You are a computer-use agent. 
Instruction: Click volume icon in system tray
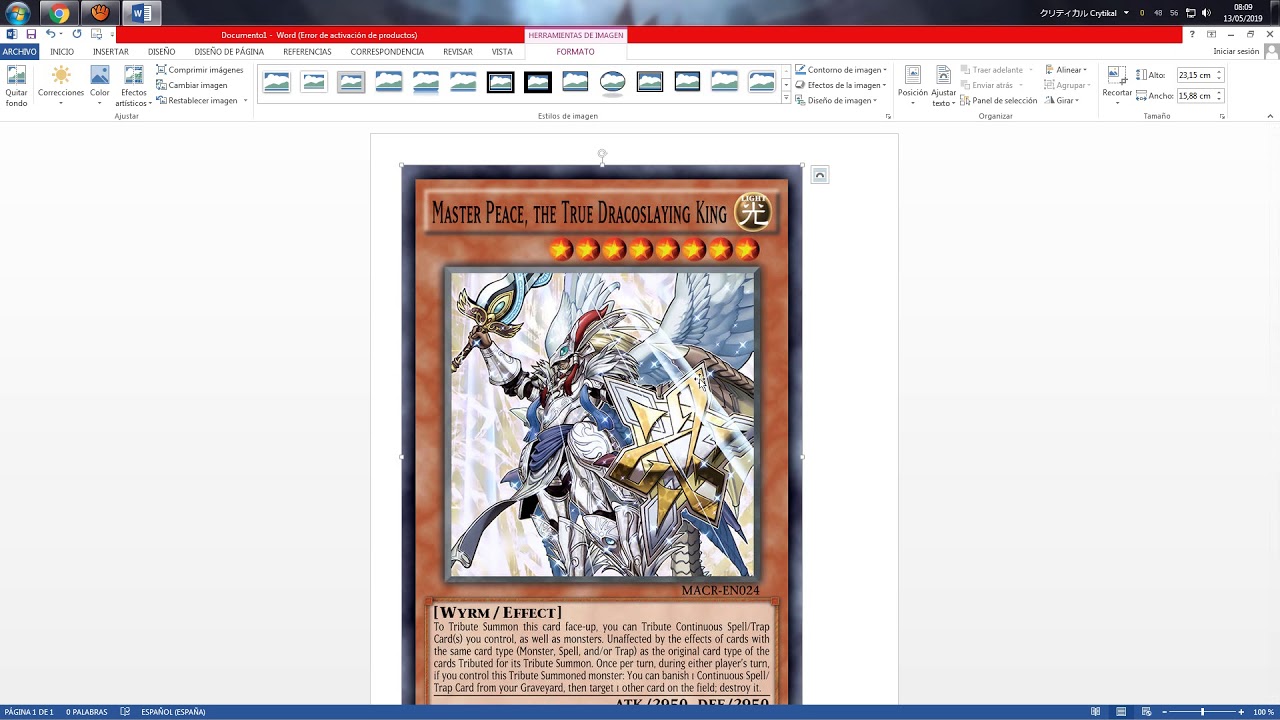[1205, 13]
